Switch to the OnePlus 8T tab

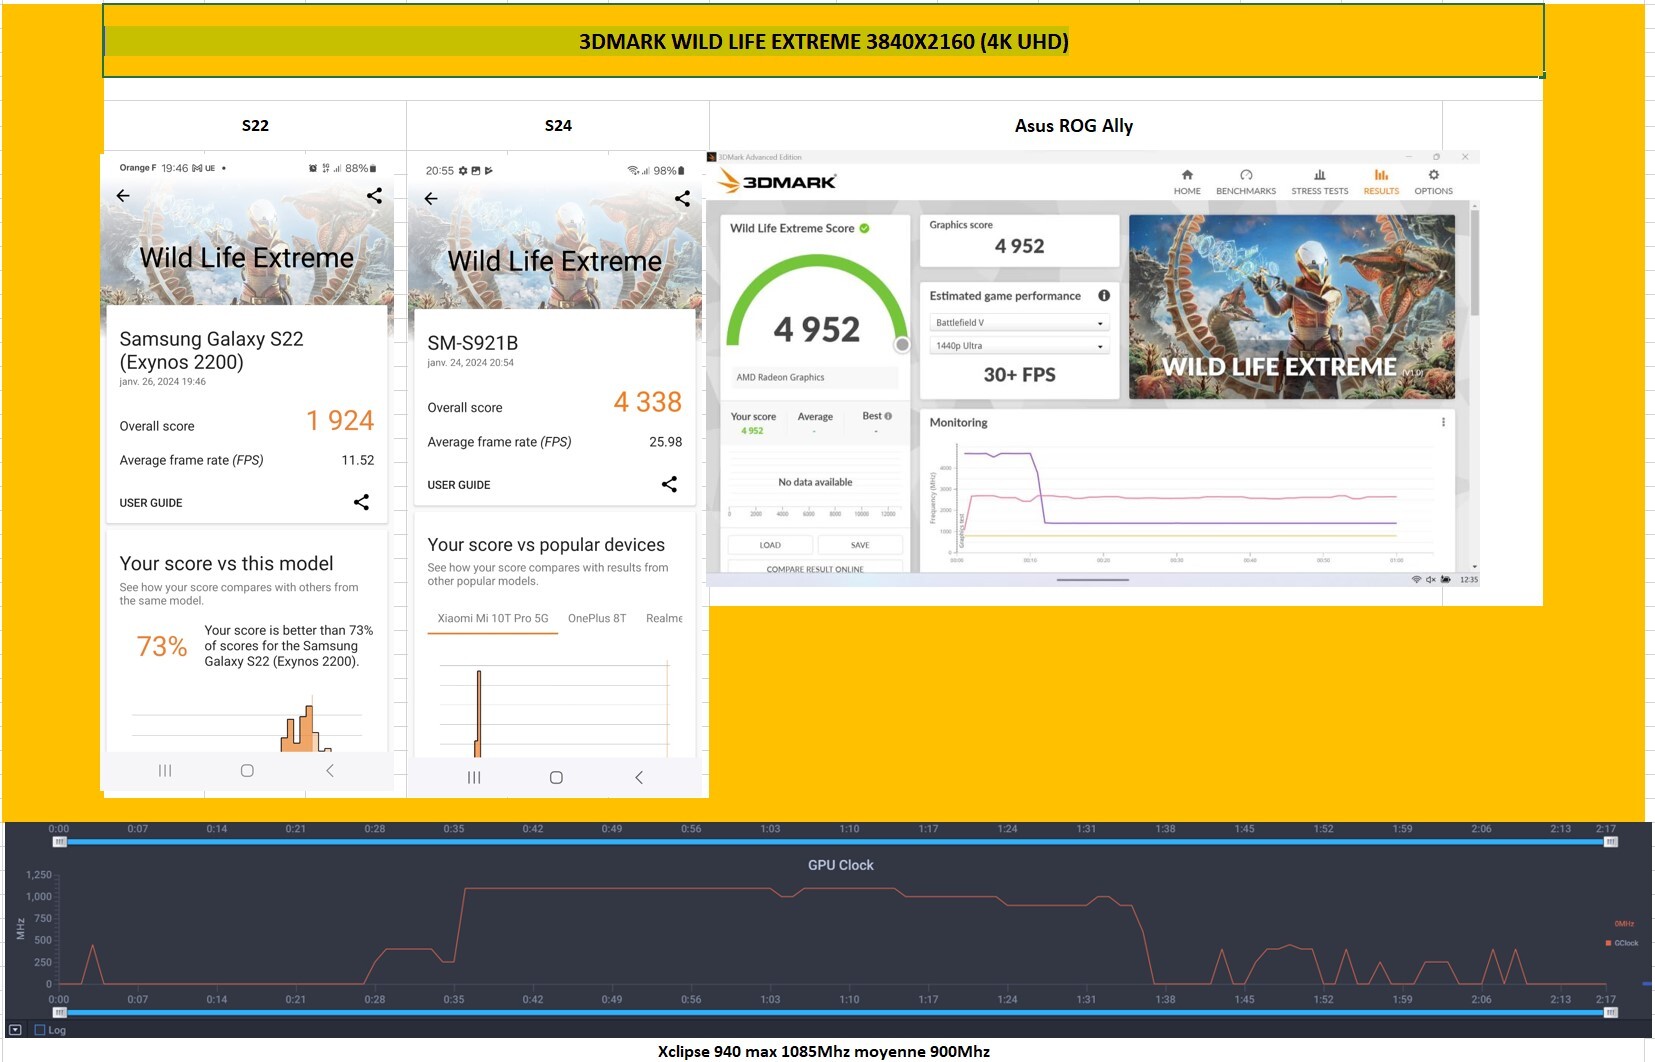(597, 619)
